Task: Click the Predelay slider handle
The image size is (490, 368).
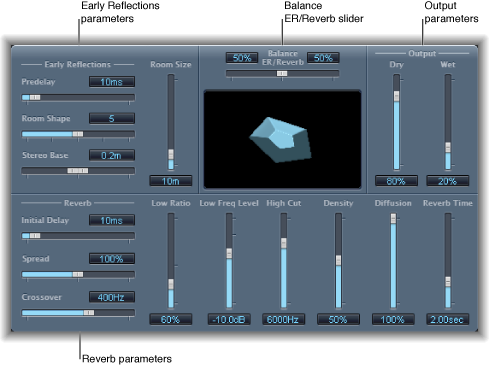Action: click(35, 97)
